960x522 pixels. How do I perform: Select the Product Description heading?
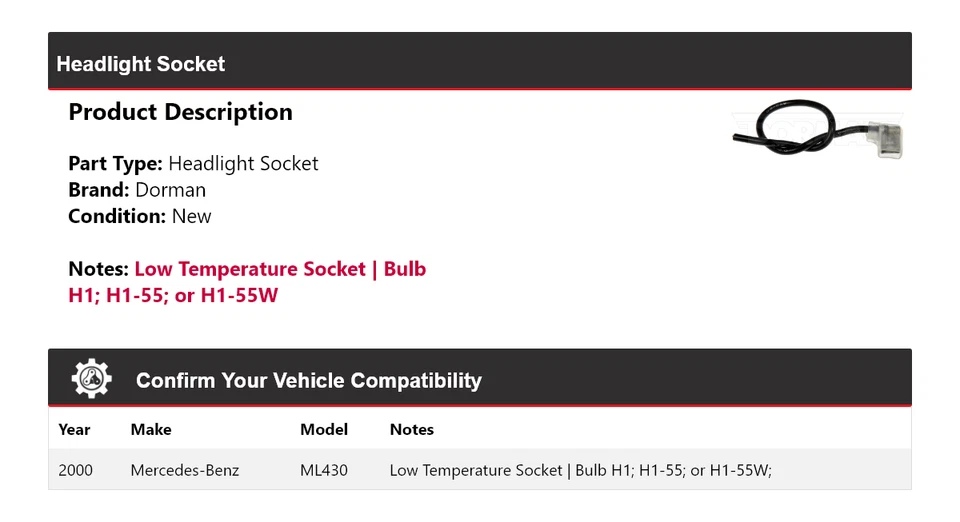180,112
